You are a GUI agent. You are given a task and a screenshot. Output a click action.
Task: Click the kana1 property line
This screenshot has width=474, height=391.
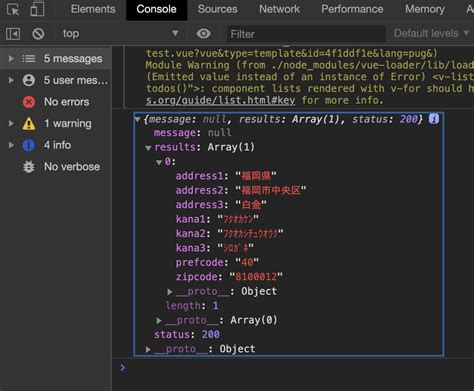tap(217, 219)
